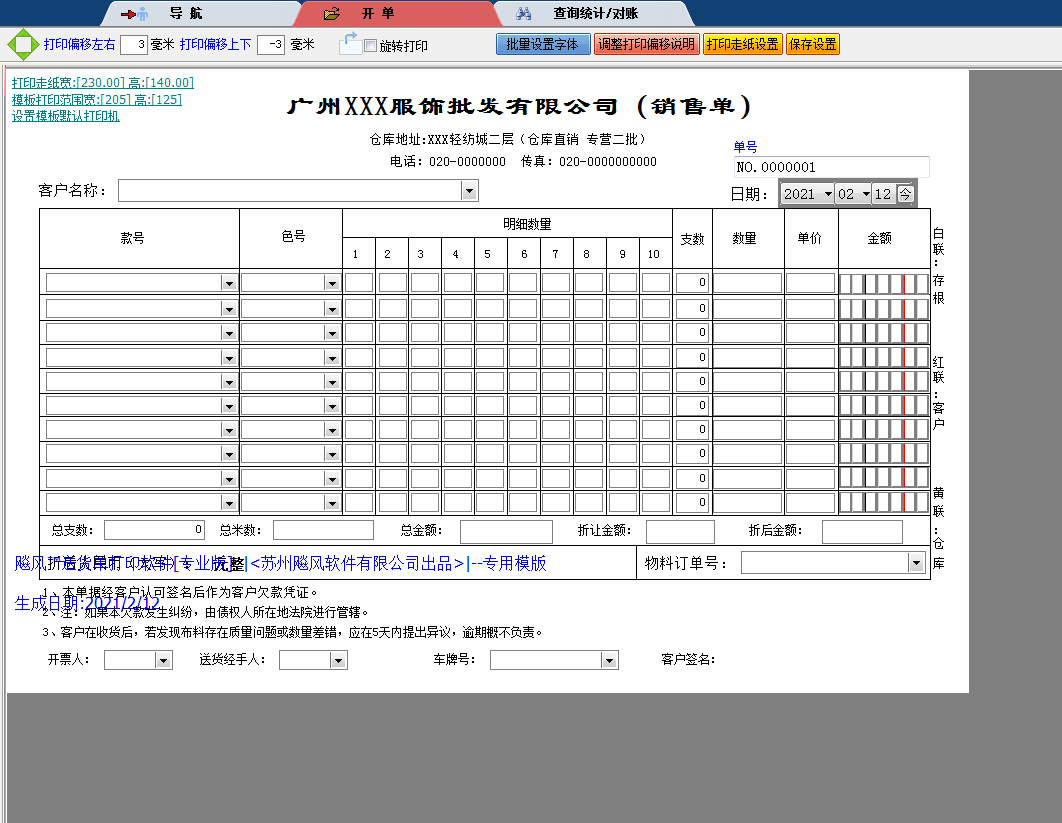Expand the 车牌号 dropdown
The width and height of the screenshot is (1062, 823).
[608, 660]
